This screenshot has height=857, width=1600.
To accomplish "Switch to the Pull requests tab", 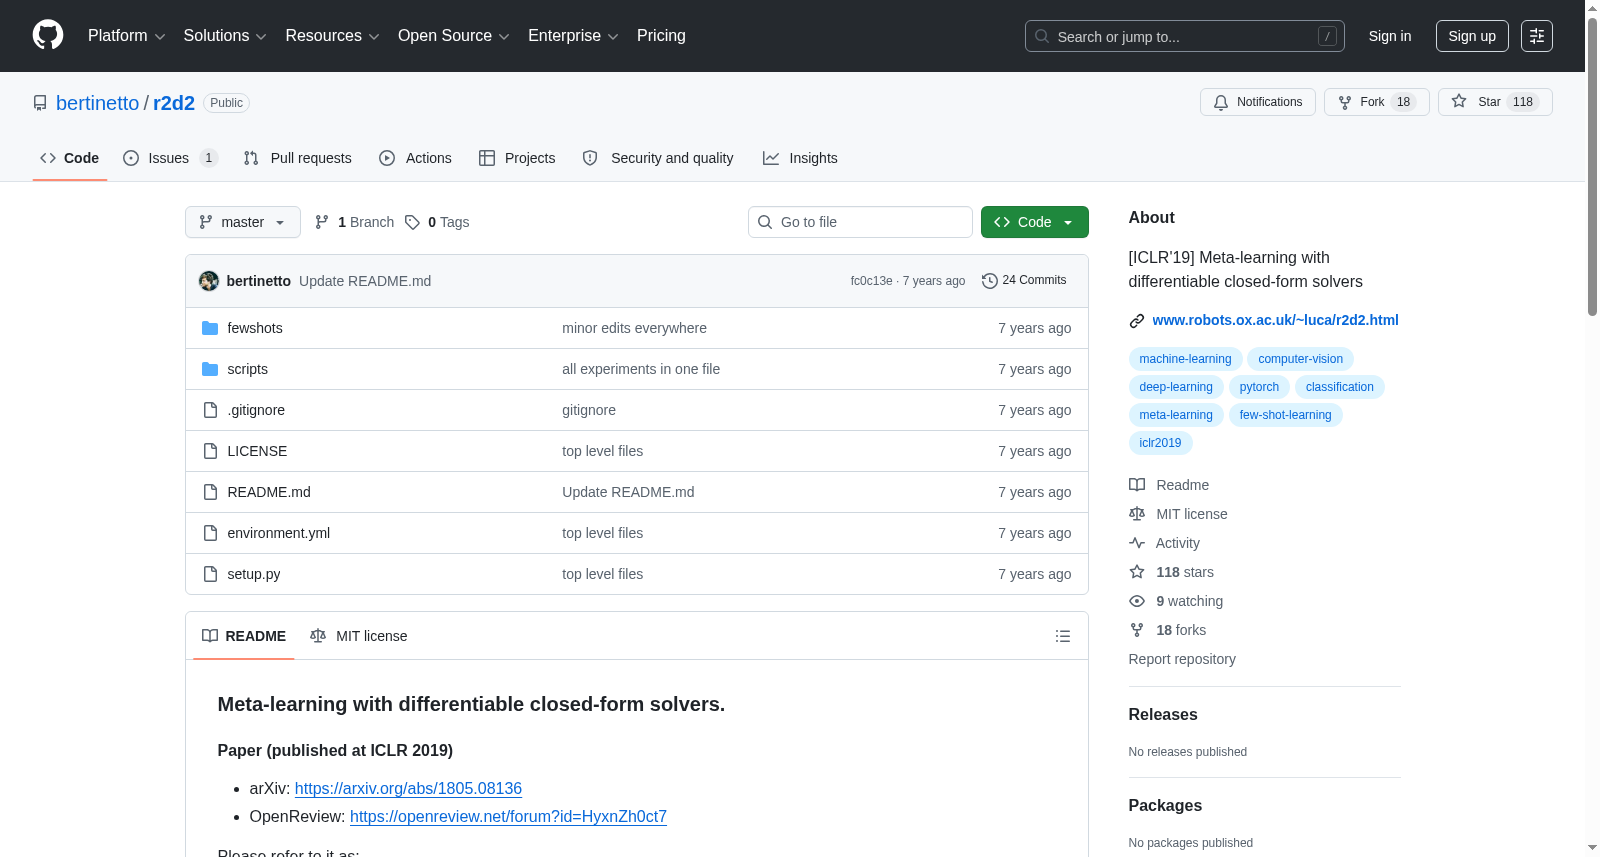I will (x=298, y=158).
